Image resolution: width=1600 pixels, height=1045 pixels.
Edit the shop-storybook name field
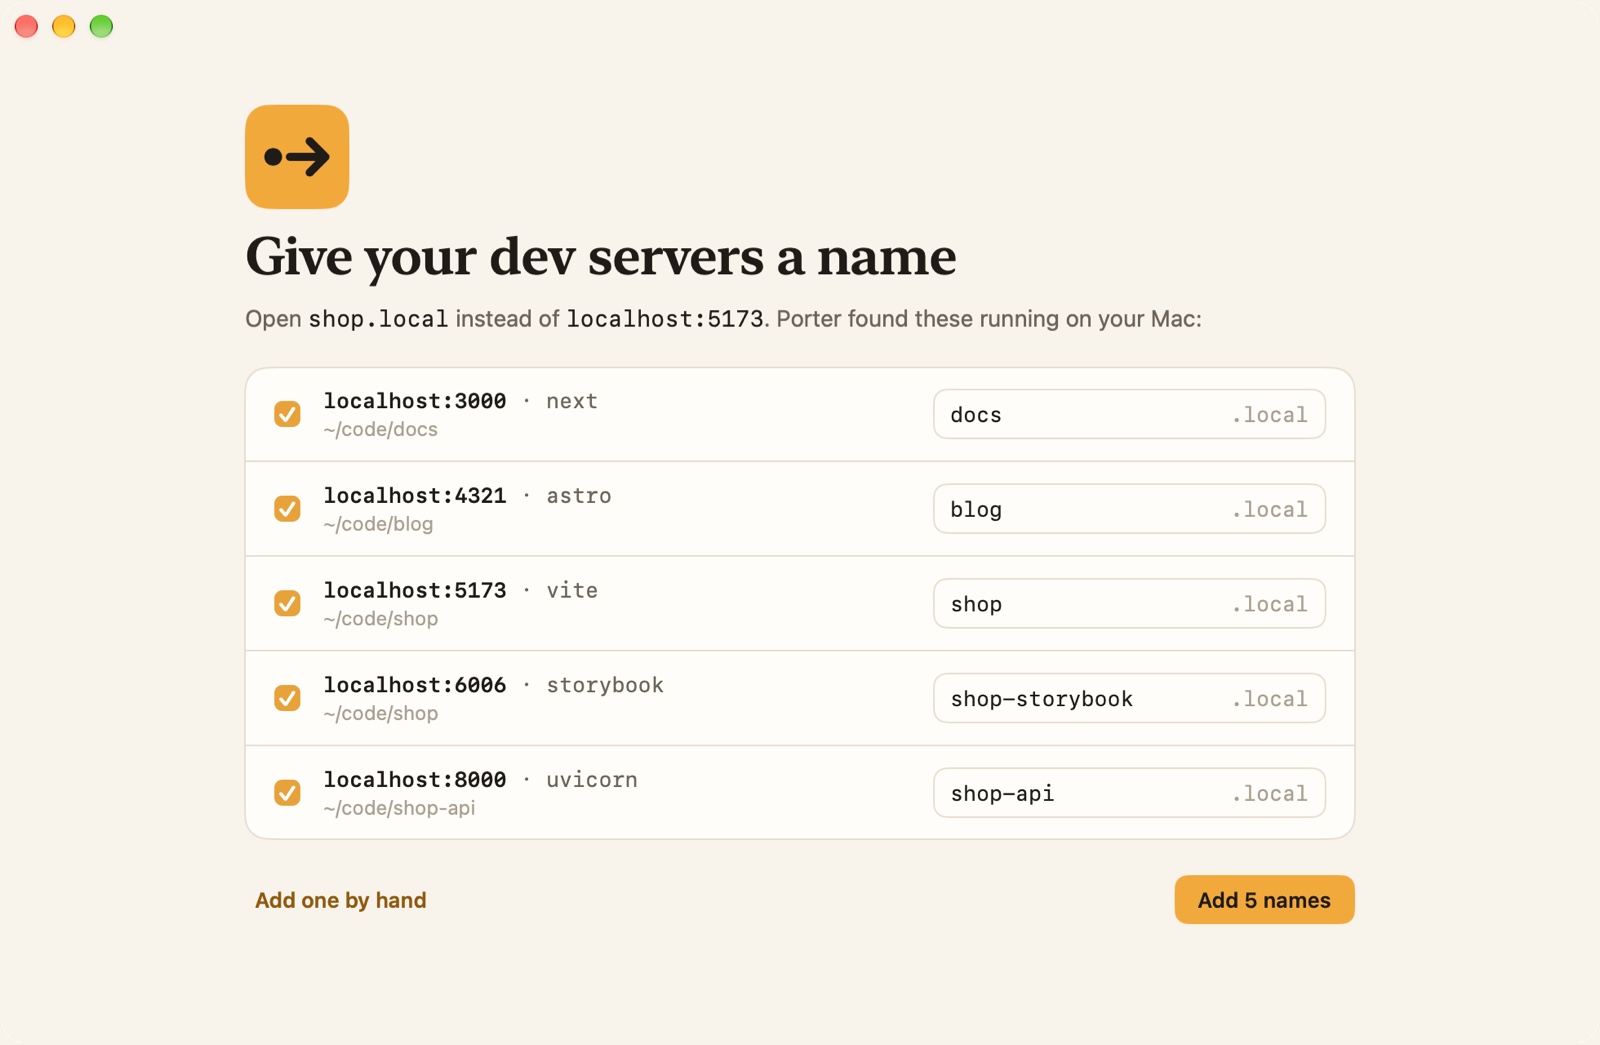click(1129, 698)
